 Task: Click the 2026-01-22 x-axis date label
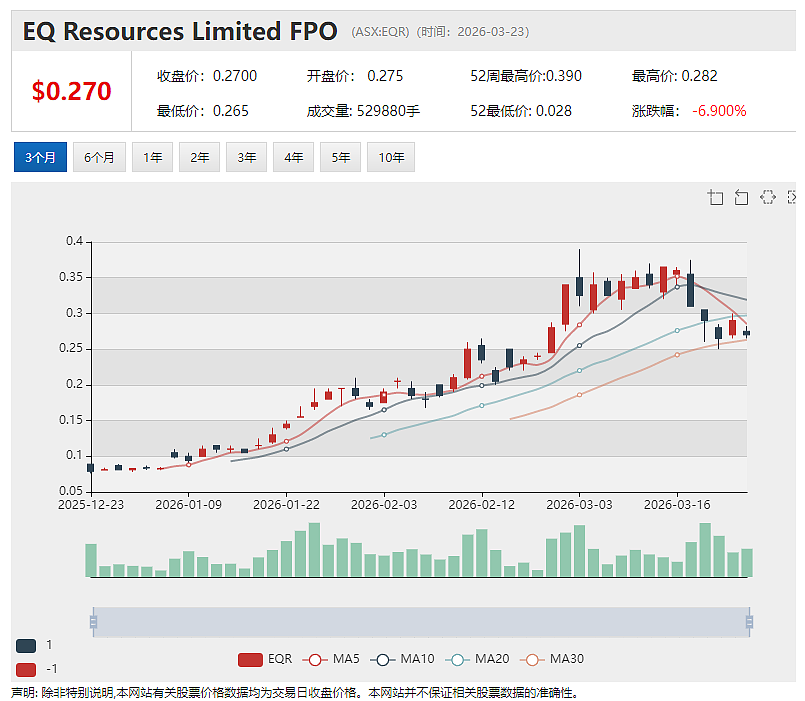point(286,505)
